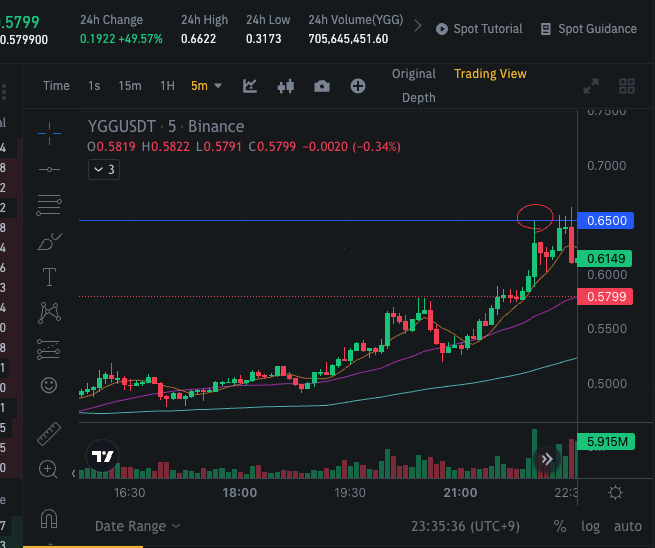This screenshot has width=655, height=548.
Task: Switch to the Depth chart view
Action: (x=419, y=98)
